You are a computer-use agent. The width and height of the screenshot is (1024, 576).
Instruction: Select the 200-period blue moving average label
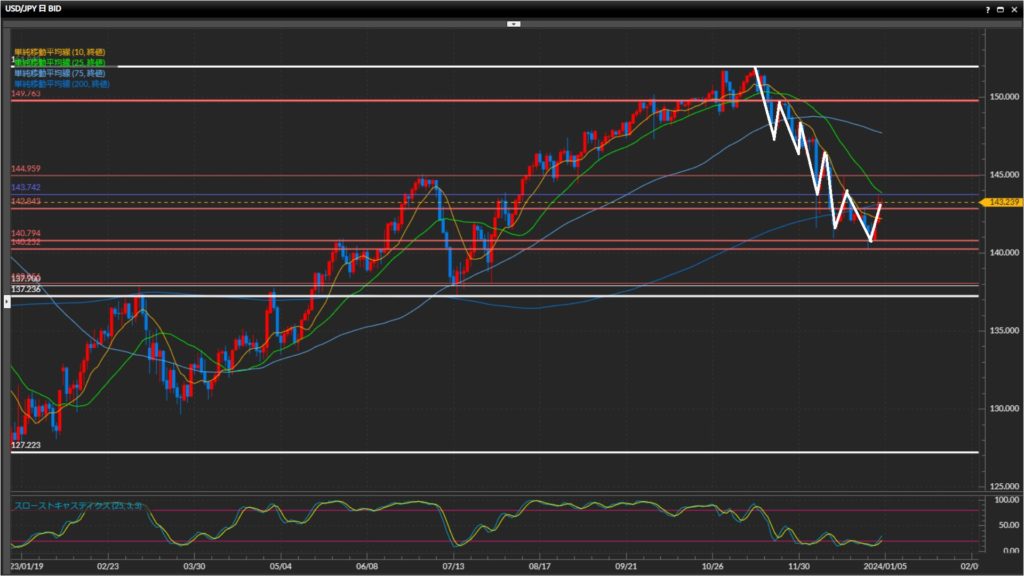coord(62,83)
